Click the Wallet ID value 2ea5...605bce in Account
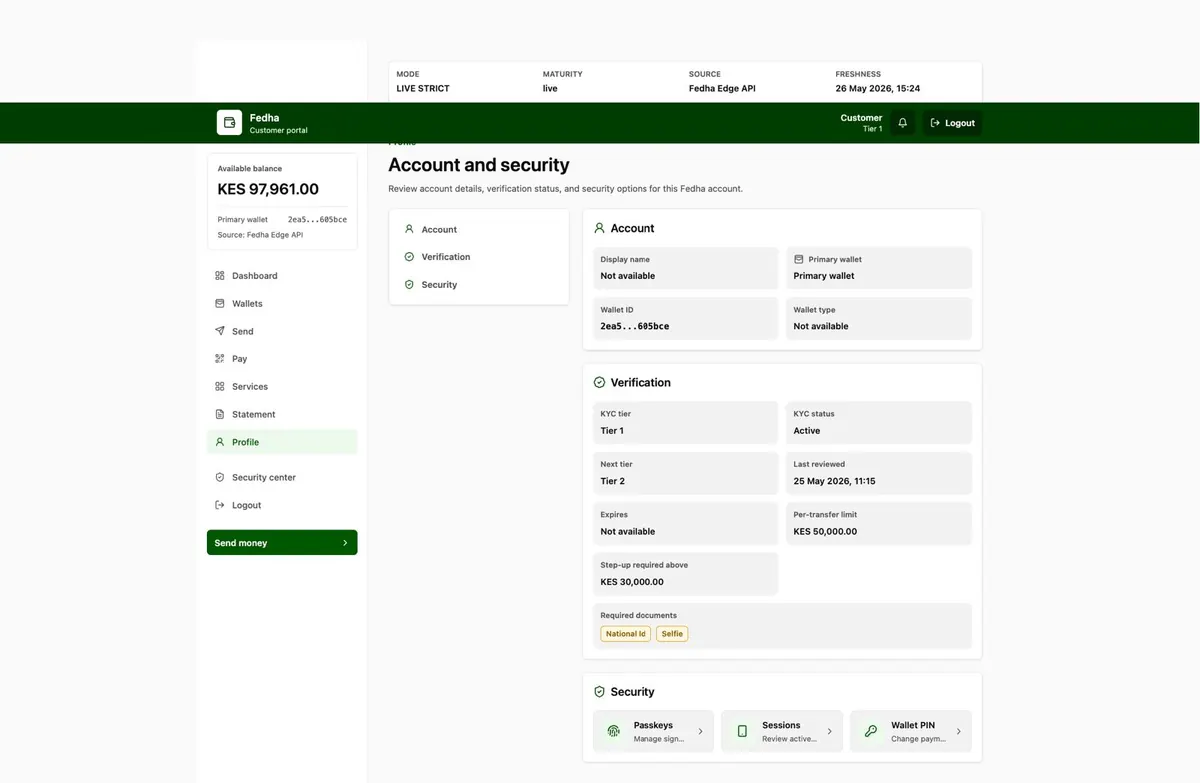 coord(635,326)
